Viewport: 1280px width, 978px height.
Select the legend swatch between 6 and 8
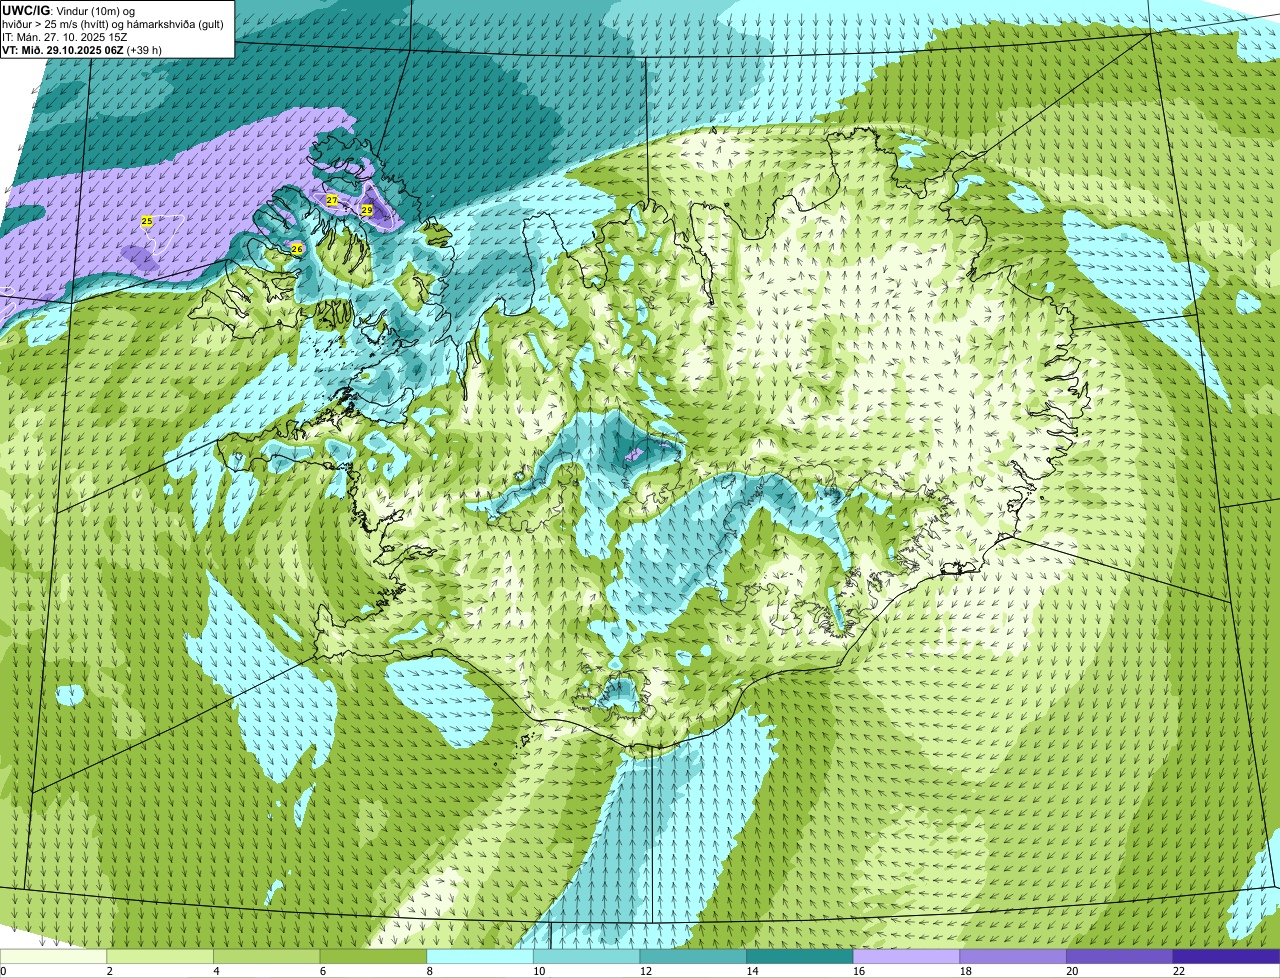pyautogui.click(x=373, y=956)
